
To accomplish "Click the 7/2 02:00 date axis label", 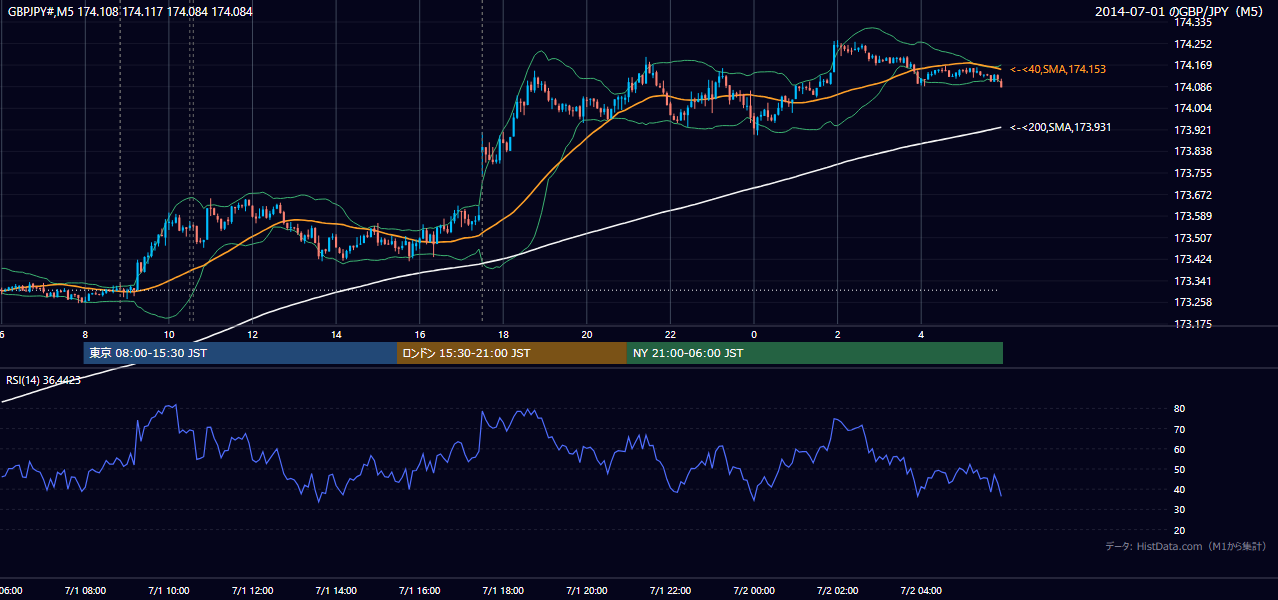I will tap(838, 591).
